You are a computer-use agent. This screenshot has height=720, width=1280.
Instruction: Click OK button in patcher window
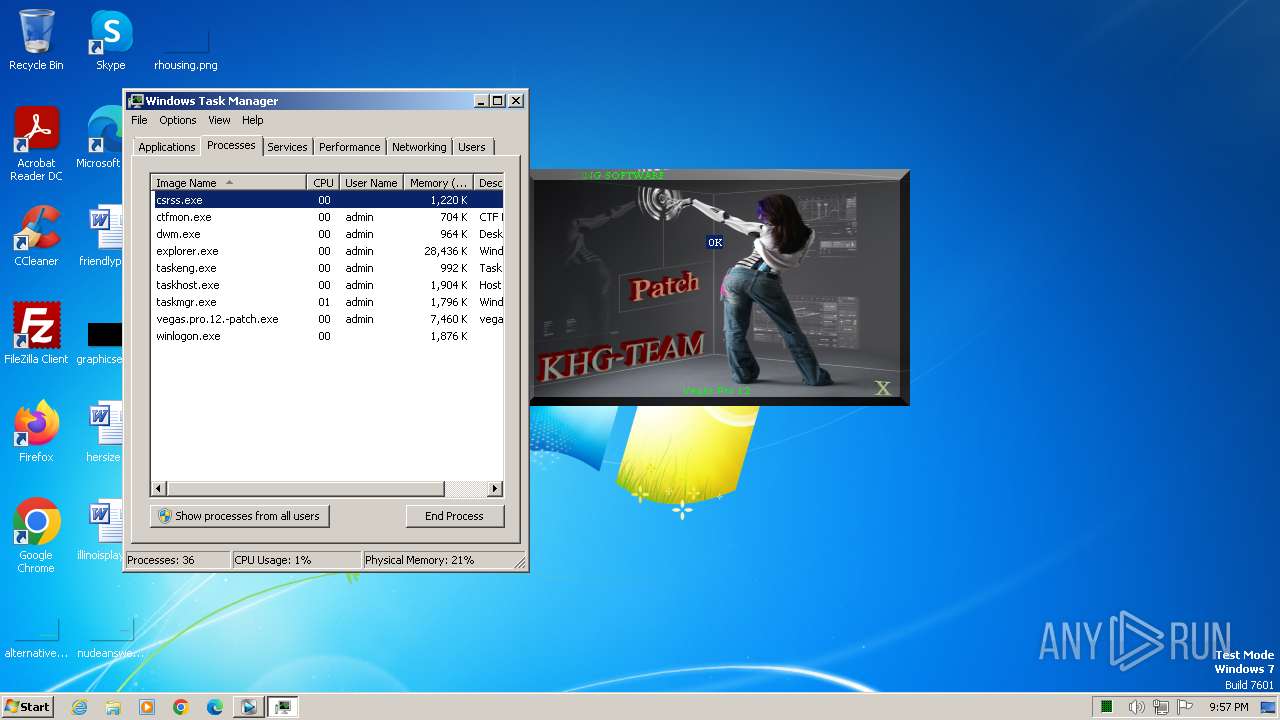(714, 242)
